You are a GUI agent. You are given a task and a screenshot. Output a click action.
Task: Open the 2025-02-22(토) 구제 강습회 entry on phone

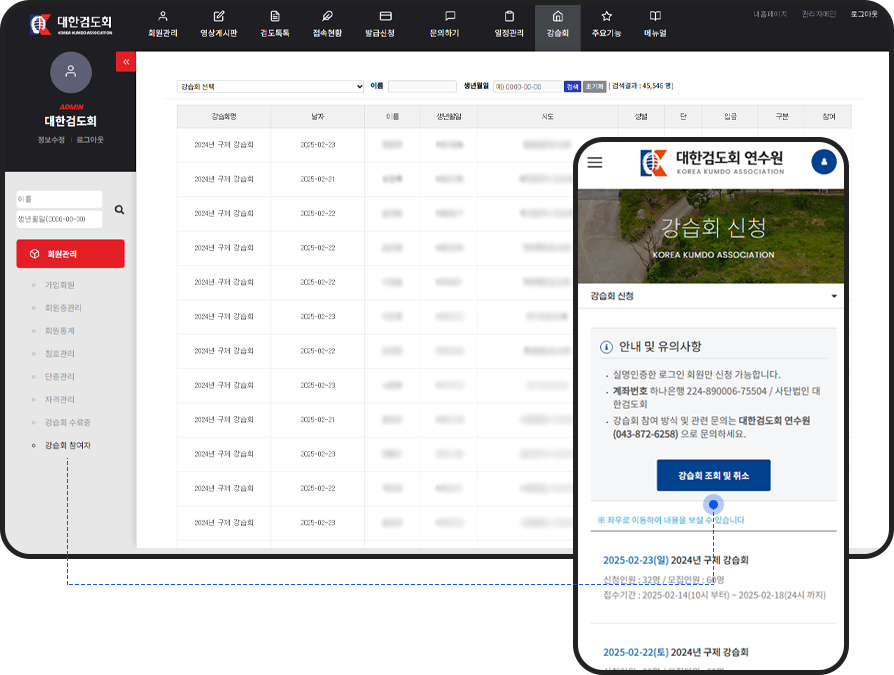tap(676, 652)
